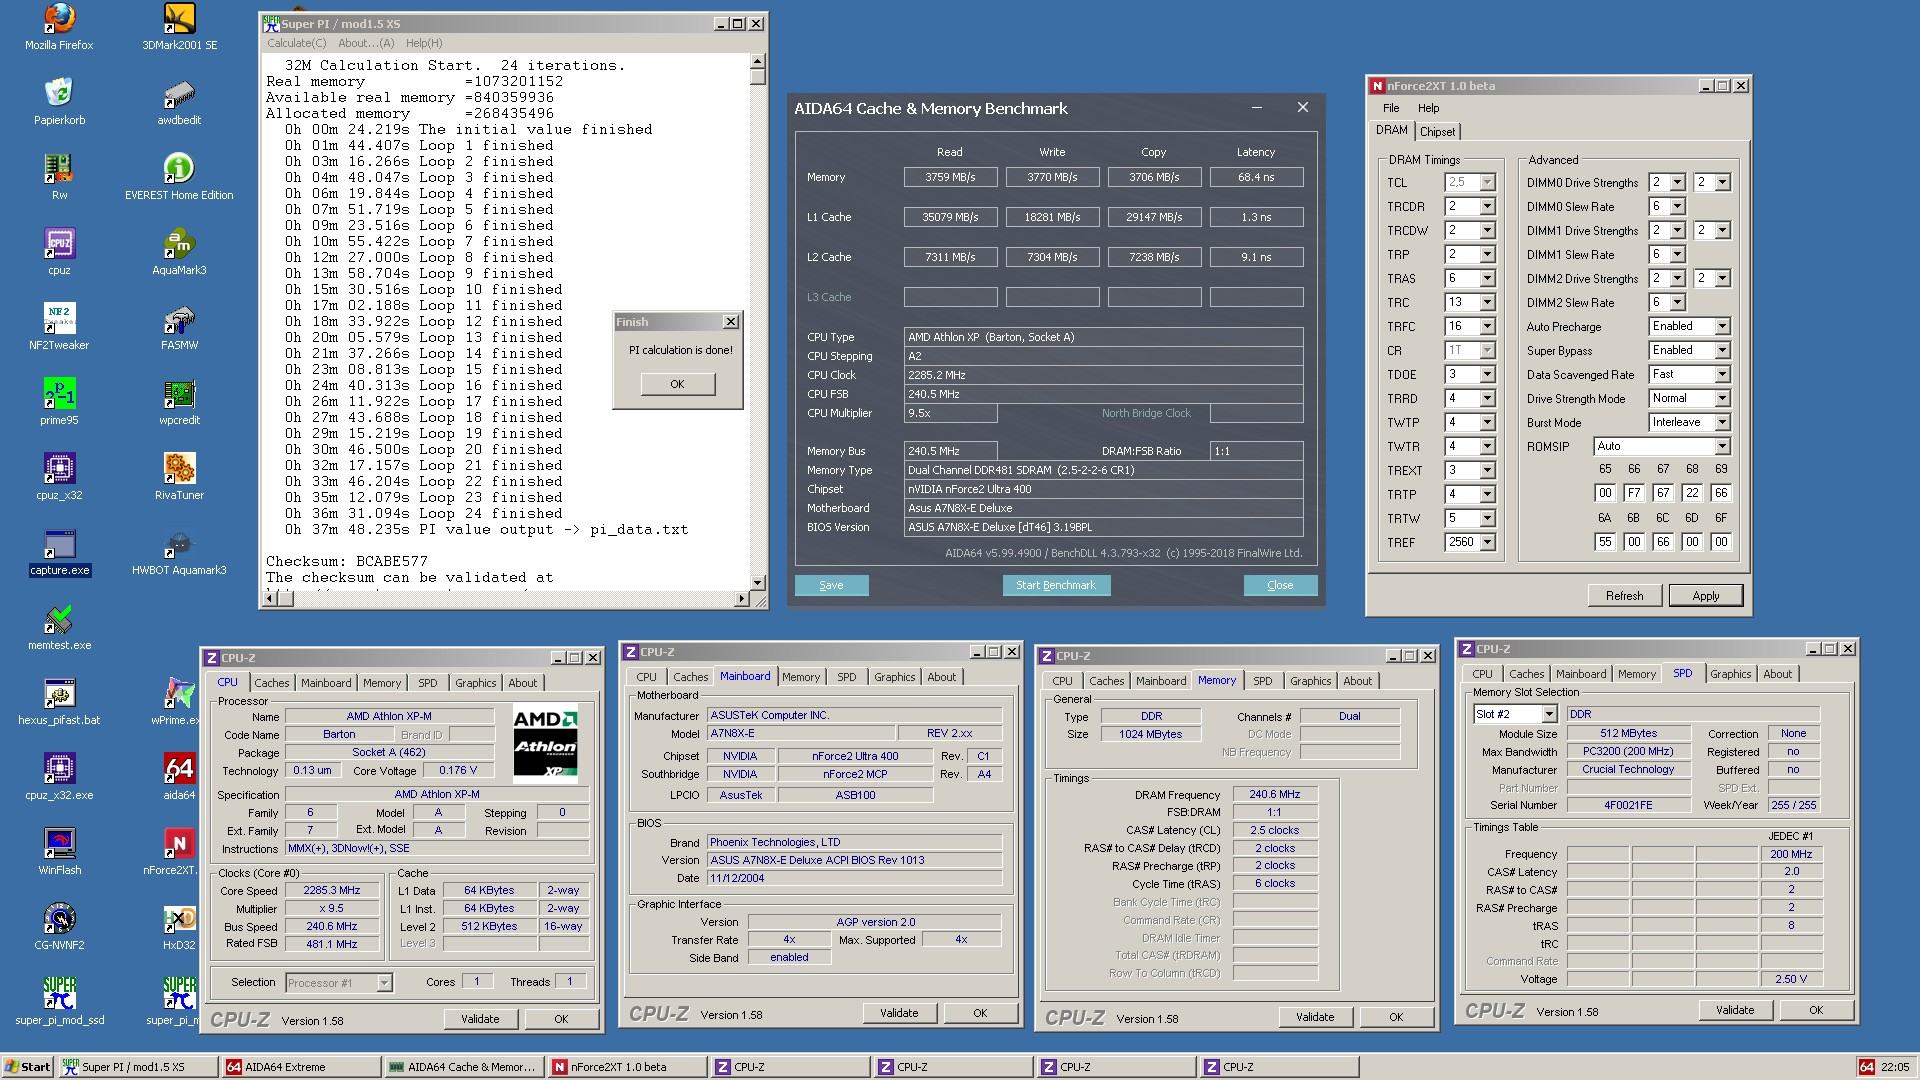Click Refresh in nForce2XT

(1624, 595)
